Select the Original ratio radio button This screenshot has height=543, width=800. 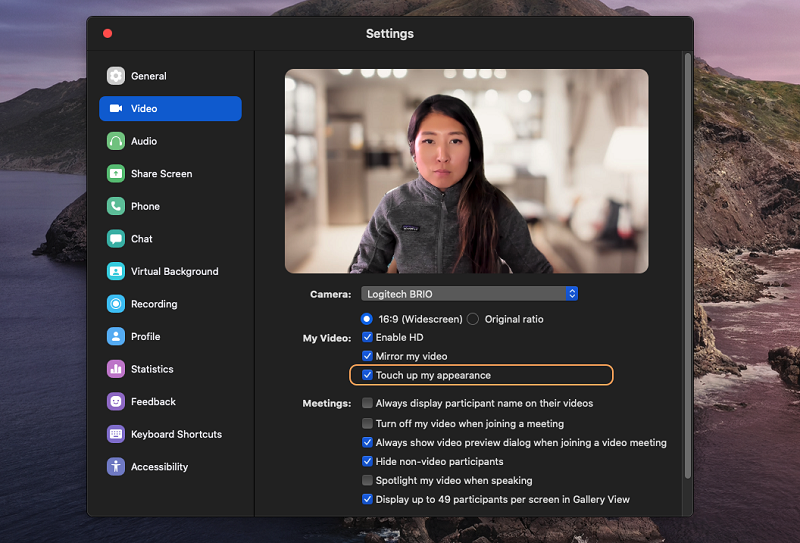click(473, 319)
